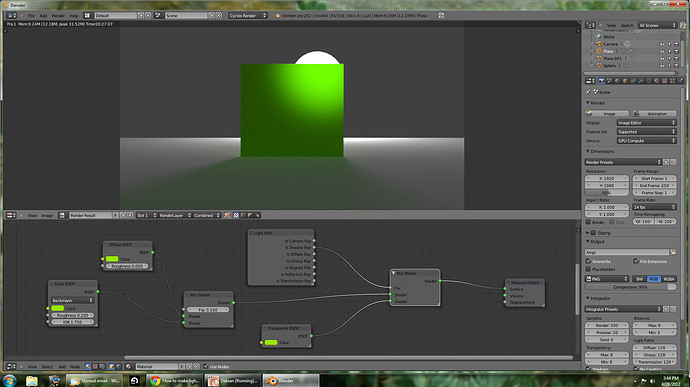690x387 pixels.
Task: Toggle the Overwrite checkbox
Action: (588, 261)
